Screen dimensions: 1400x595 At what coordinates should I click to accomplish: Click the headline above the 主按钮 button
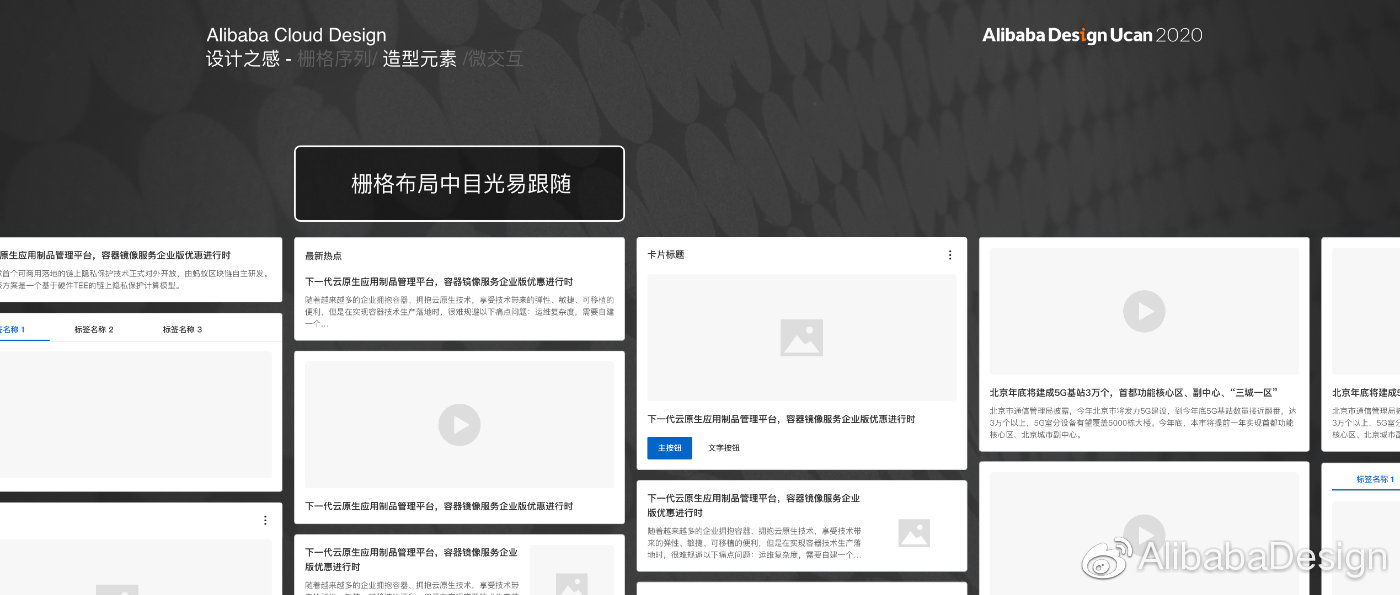(781, 419)
